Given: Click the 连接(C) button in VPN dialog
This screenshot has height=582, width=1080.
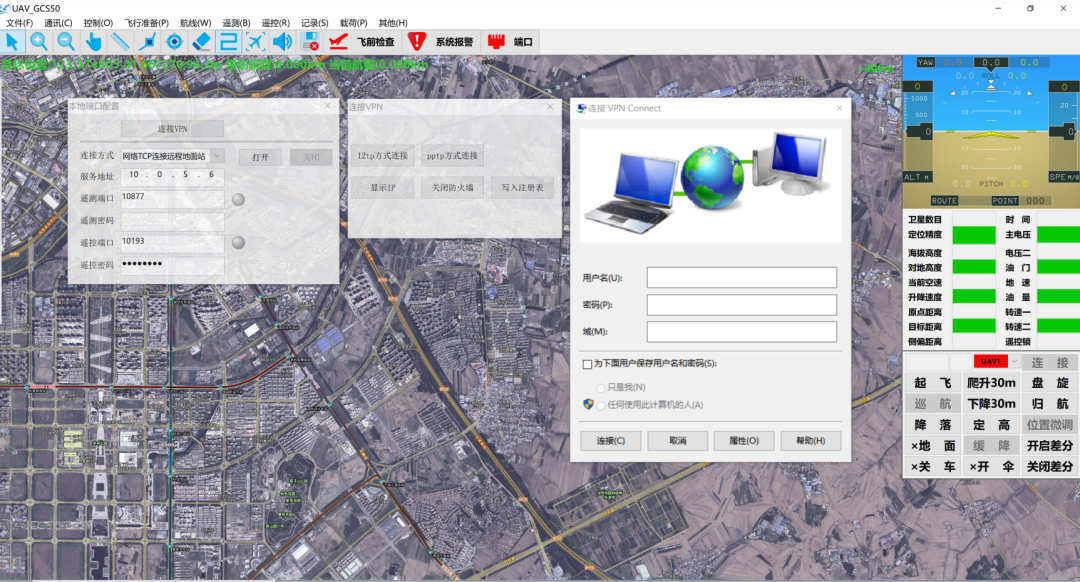Looking at the screenshot, I should 611,441.
